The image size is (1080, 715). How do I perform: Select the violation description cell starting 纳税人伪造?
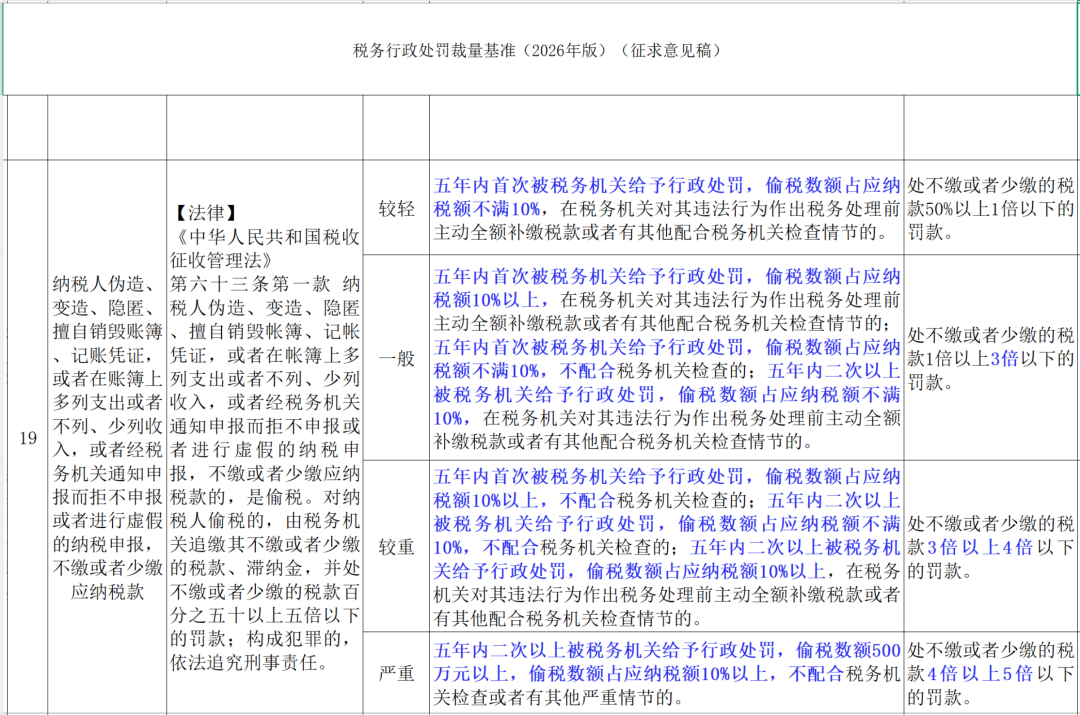[x=107, y=437]
